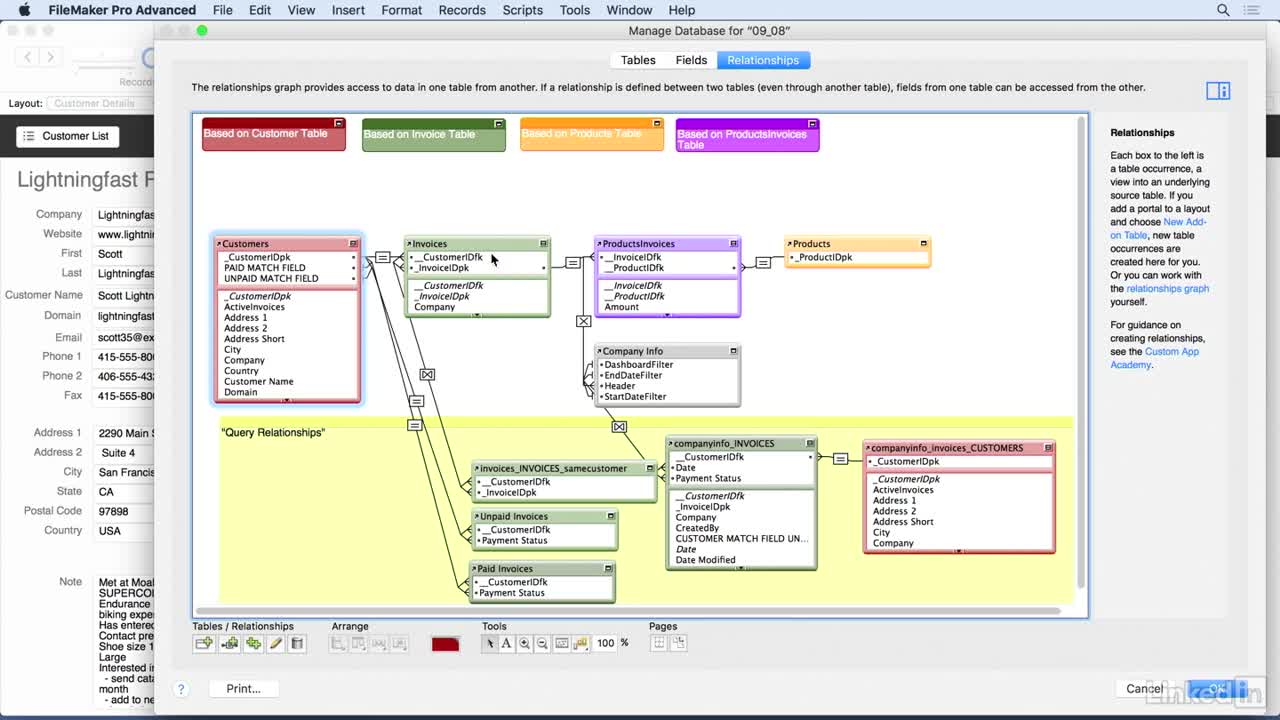Click the field scroll arrow under Customers table
The image size is (1280, 720).
coord(287,400)
